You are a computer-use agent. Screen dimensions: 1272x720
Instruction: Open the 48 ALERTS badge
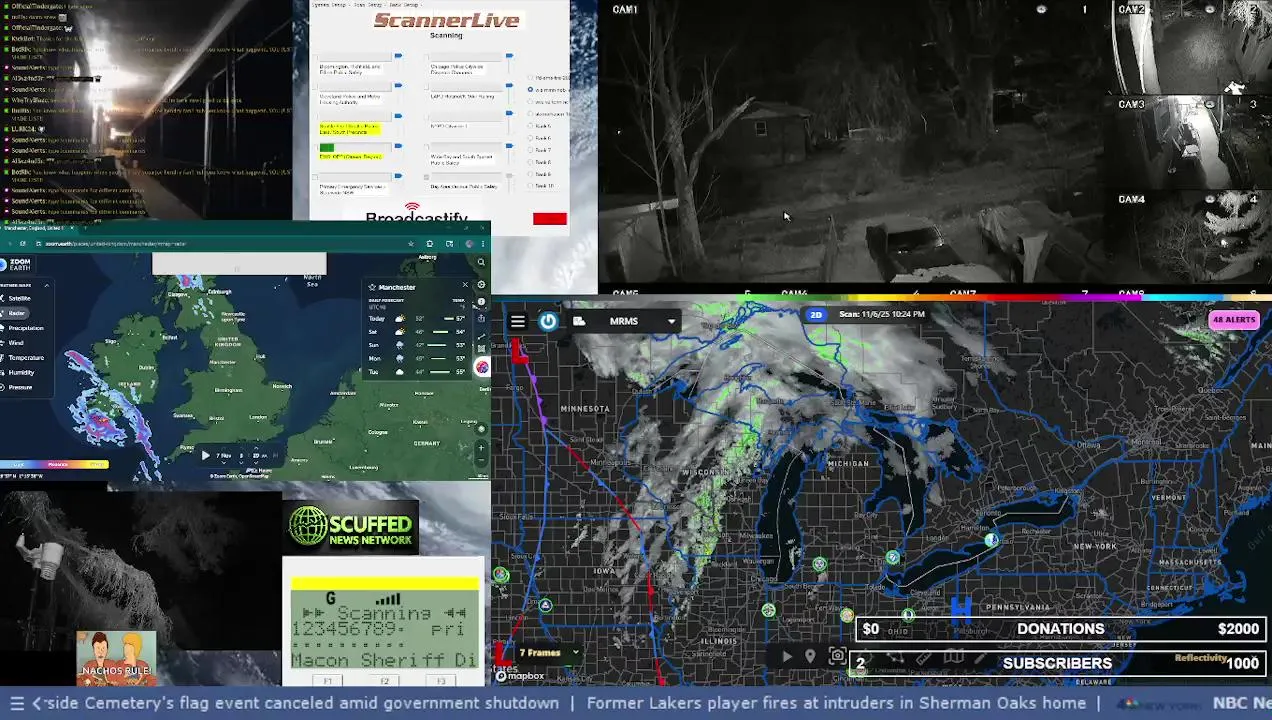pyautogui.click(x=1233, y=320)
